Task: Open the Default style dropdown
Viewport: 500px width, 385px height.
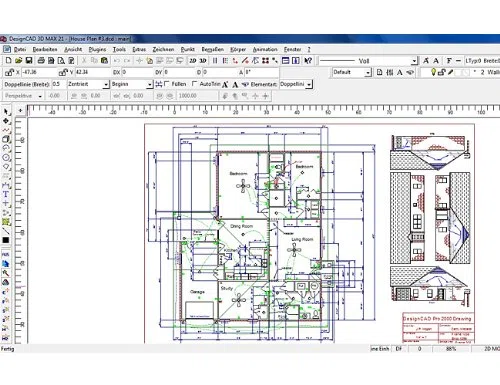Action: 368,72
